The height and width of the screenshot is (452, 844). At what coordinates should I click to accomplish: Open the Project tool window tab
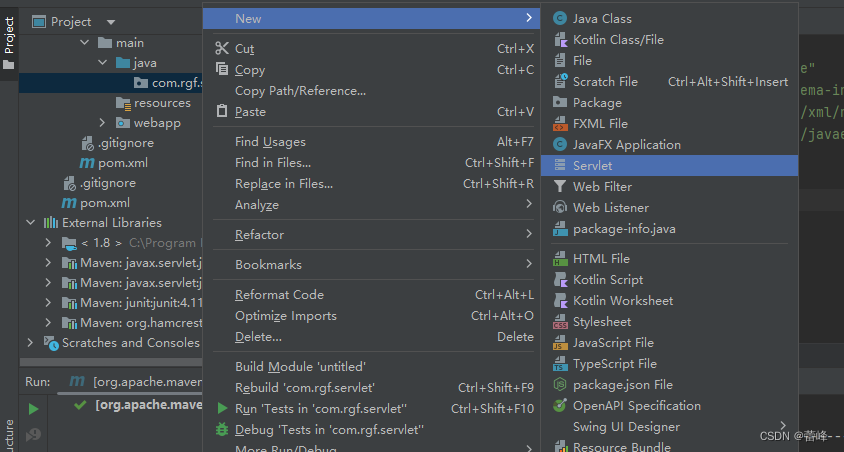[x=9, y=40]
